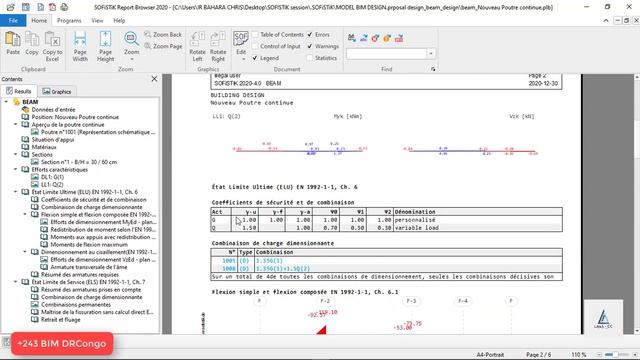This screenshot has height=360, width=640.
Task: Select Matériaux tree item
Action: coord(44,147)
